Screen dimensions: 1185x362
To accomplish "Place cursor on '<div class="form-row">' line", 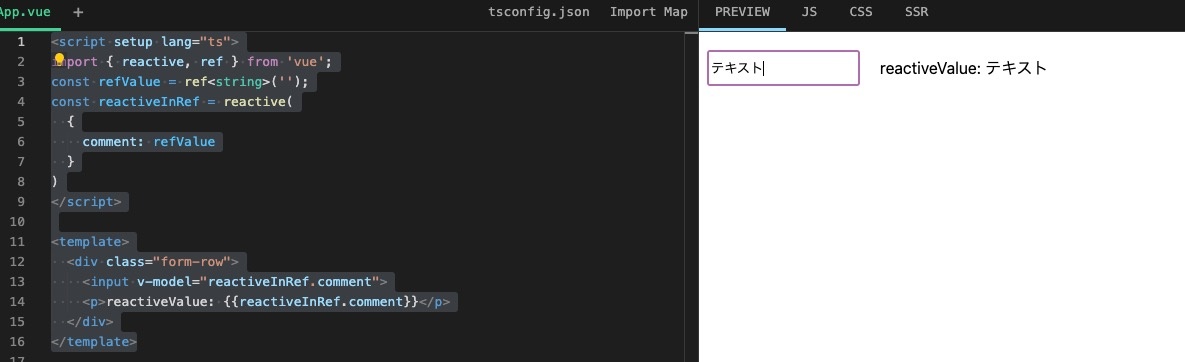I will coord(153,261).
